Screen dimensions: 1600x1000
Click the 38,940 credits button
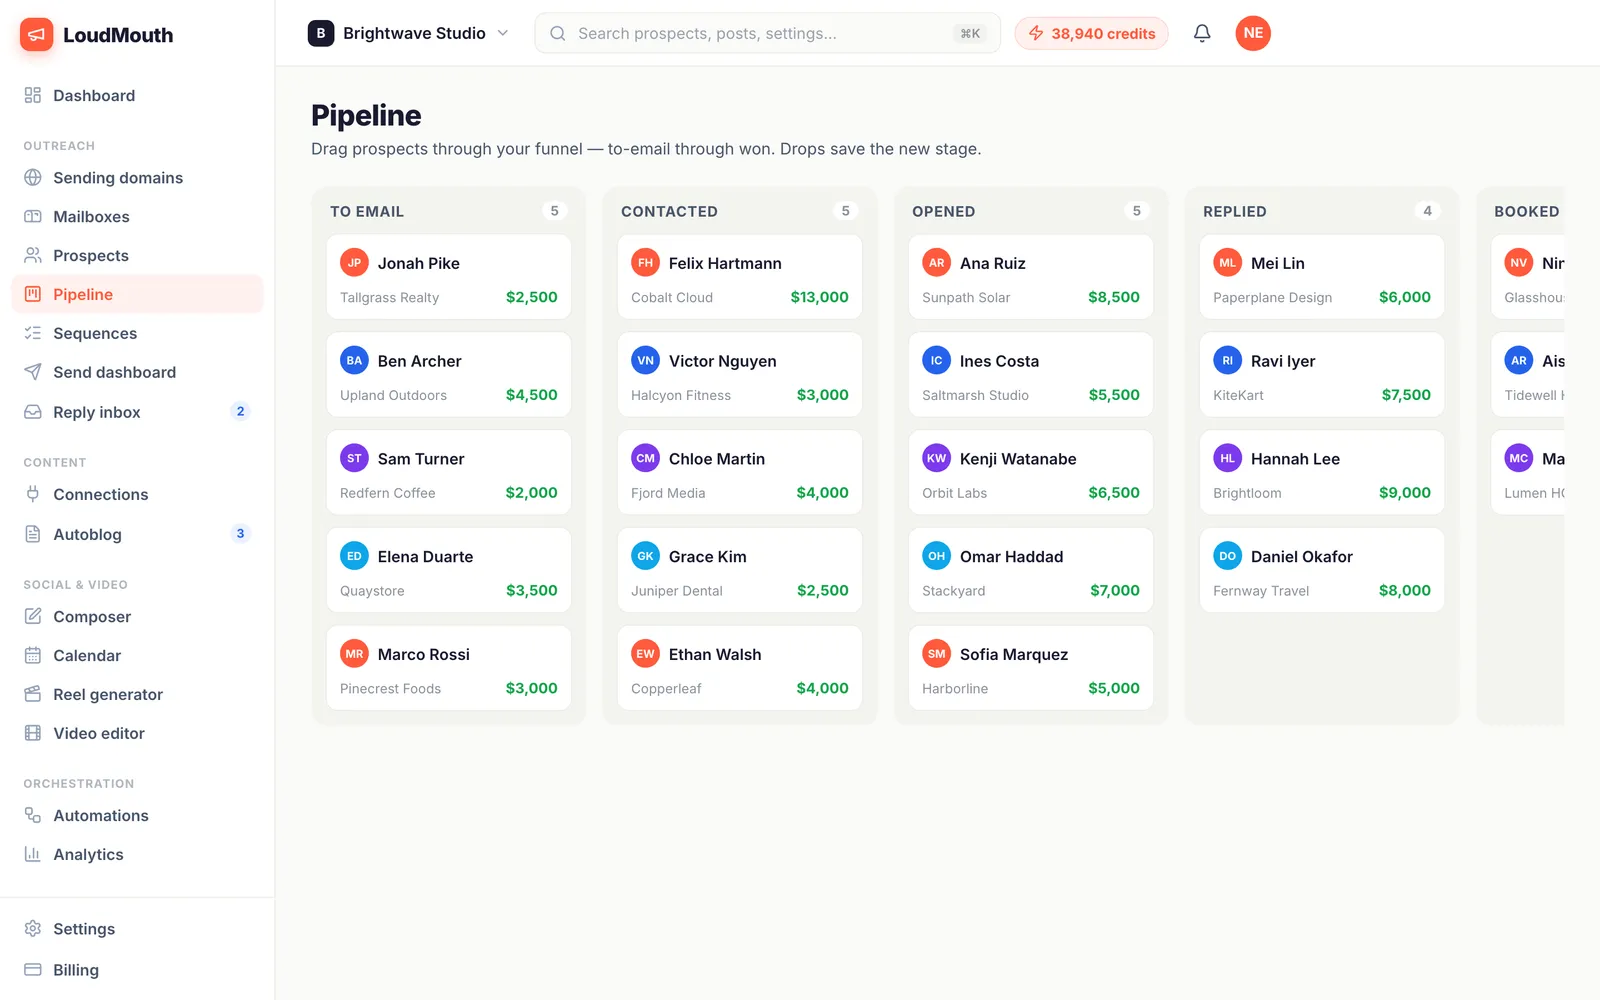1091,33
